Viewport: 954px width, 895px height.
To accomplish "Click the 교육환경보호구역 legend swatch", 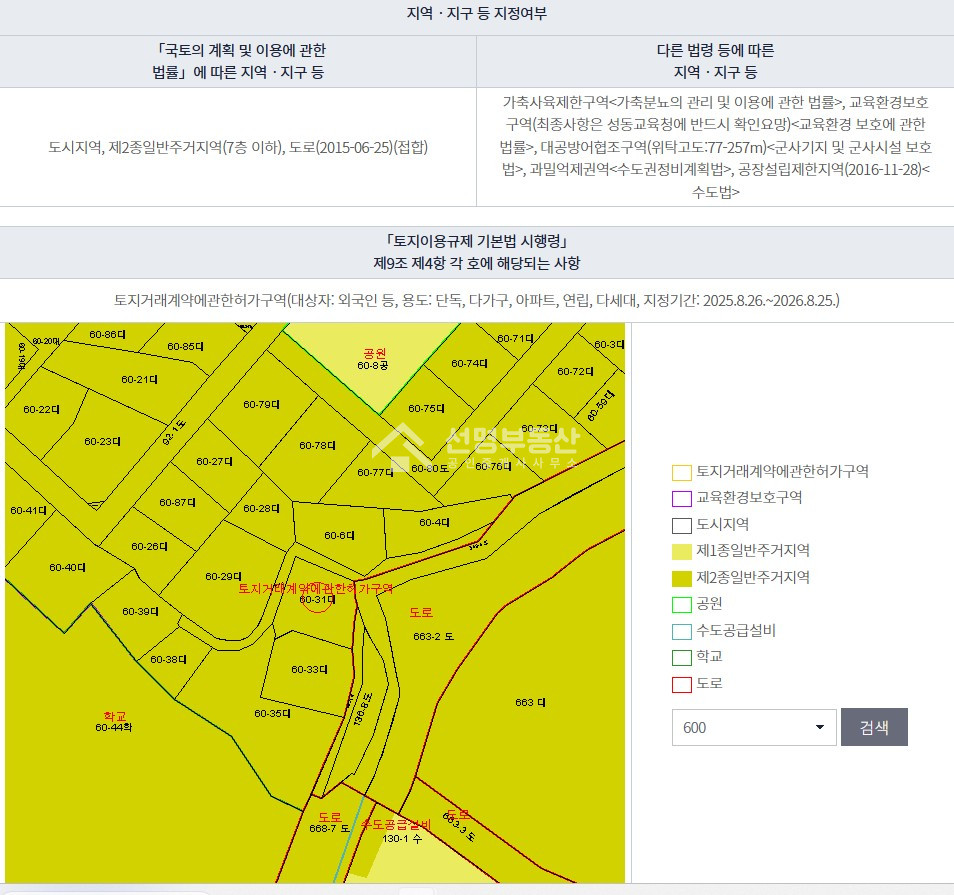I will coord(681,498).
